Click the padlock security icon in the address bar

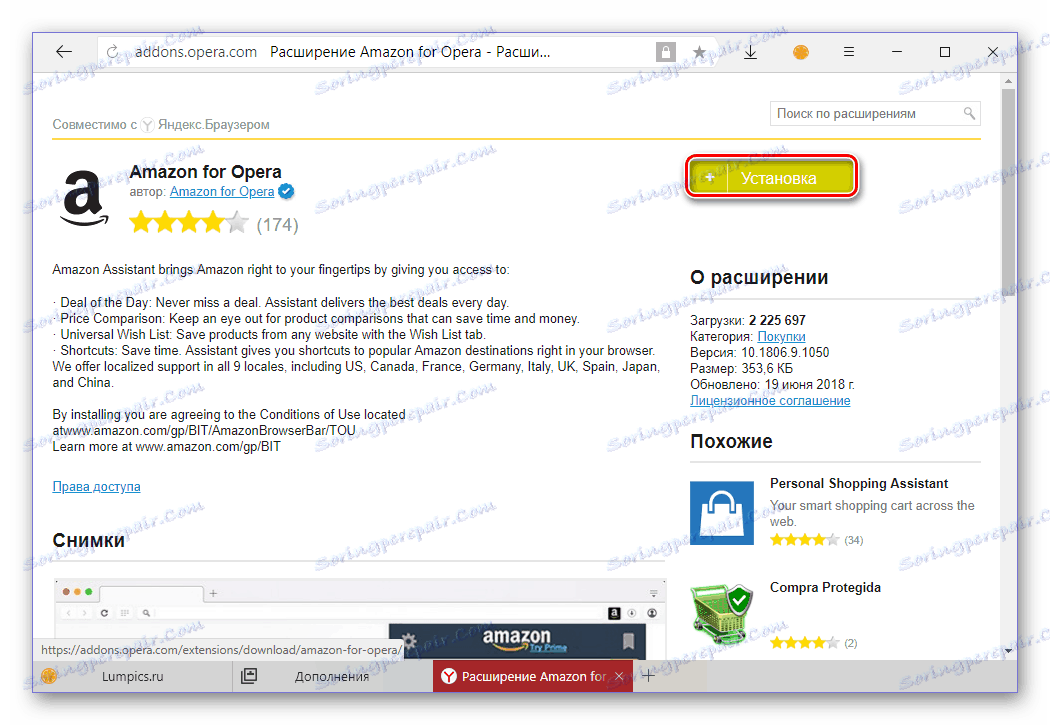[x=666, y=52]
